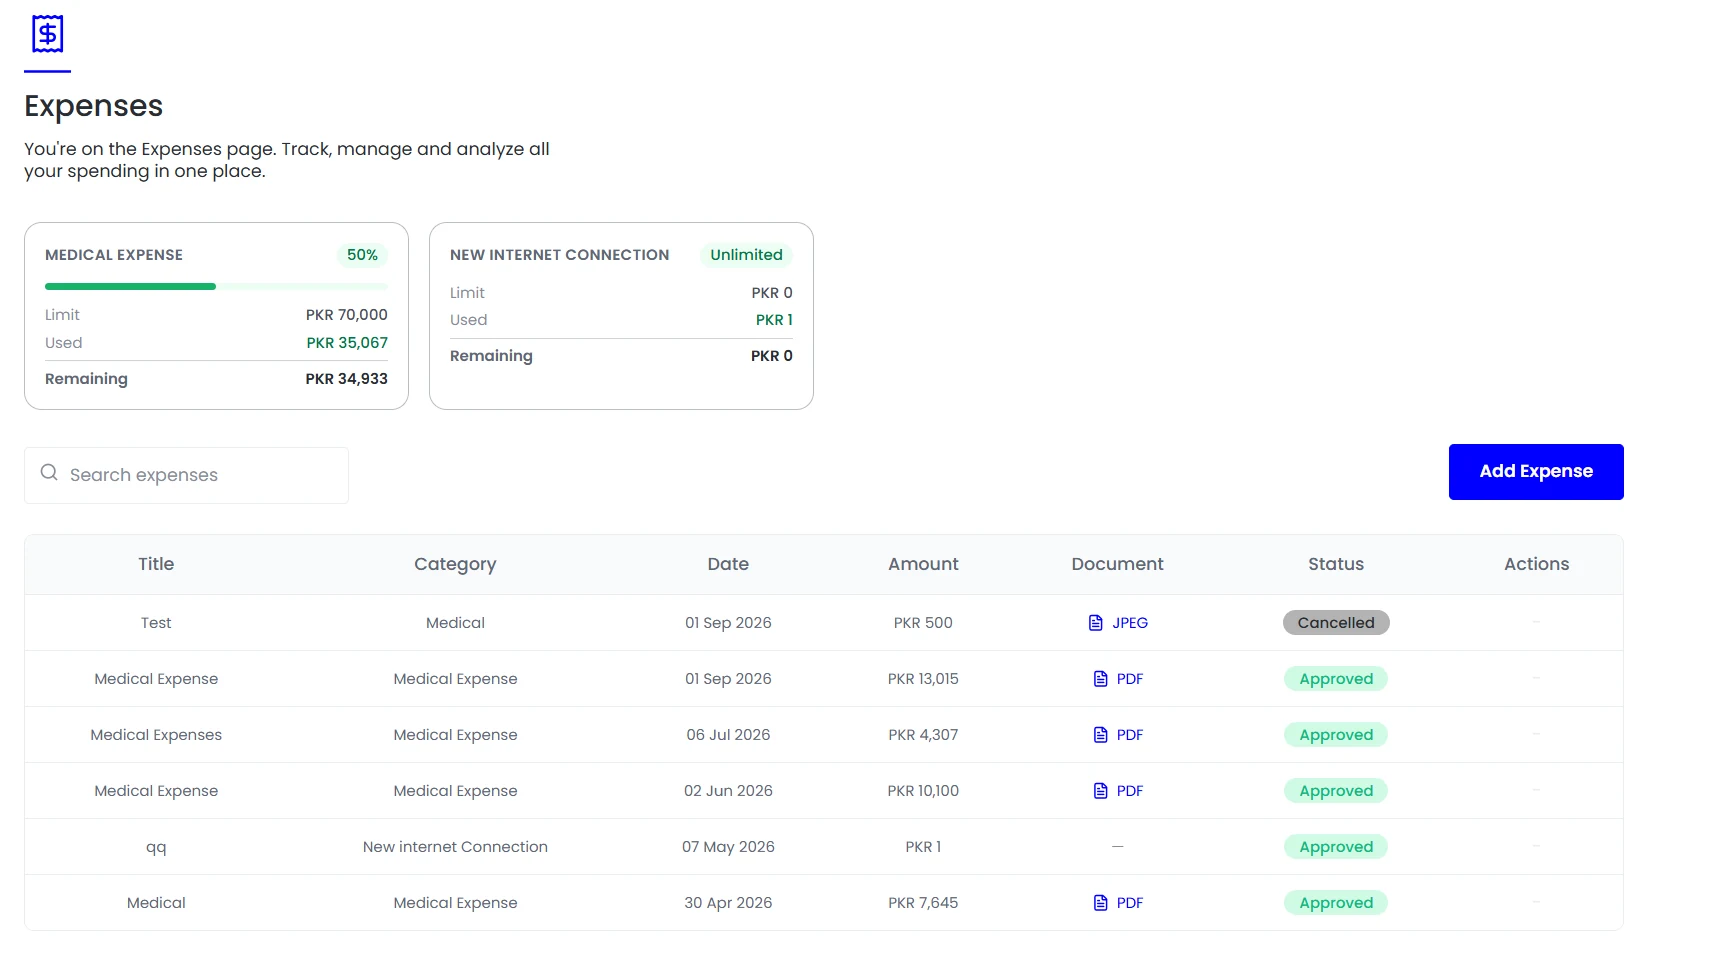Click the Date column header
The width and height of the screenshot is (1722, 980).
click(x=728, y=564)
